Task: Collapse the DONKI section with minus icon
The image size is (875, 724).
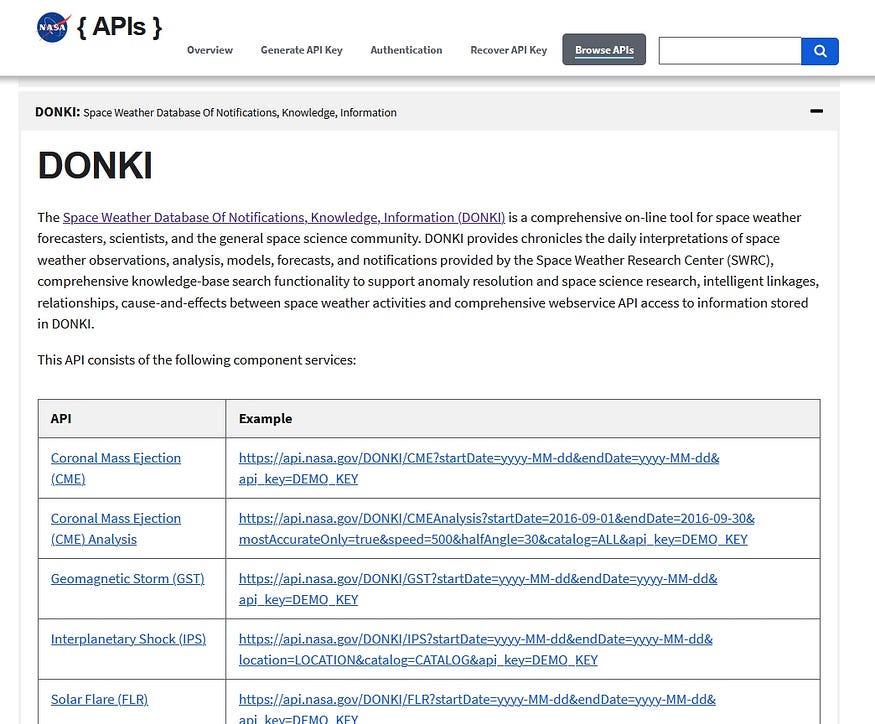Action: click(x=816, y=111)
